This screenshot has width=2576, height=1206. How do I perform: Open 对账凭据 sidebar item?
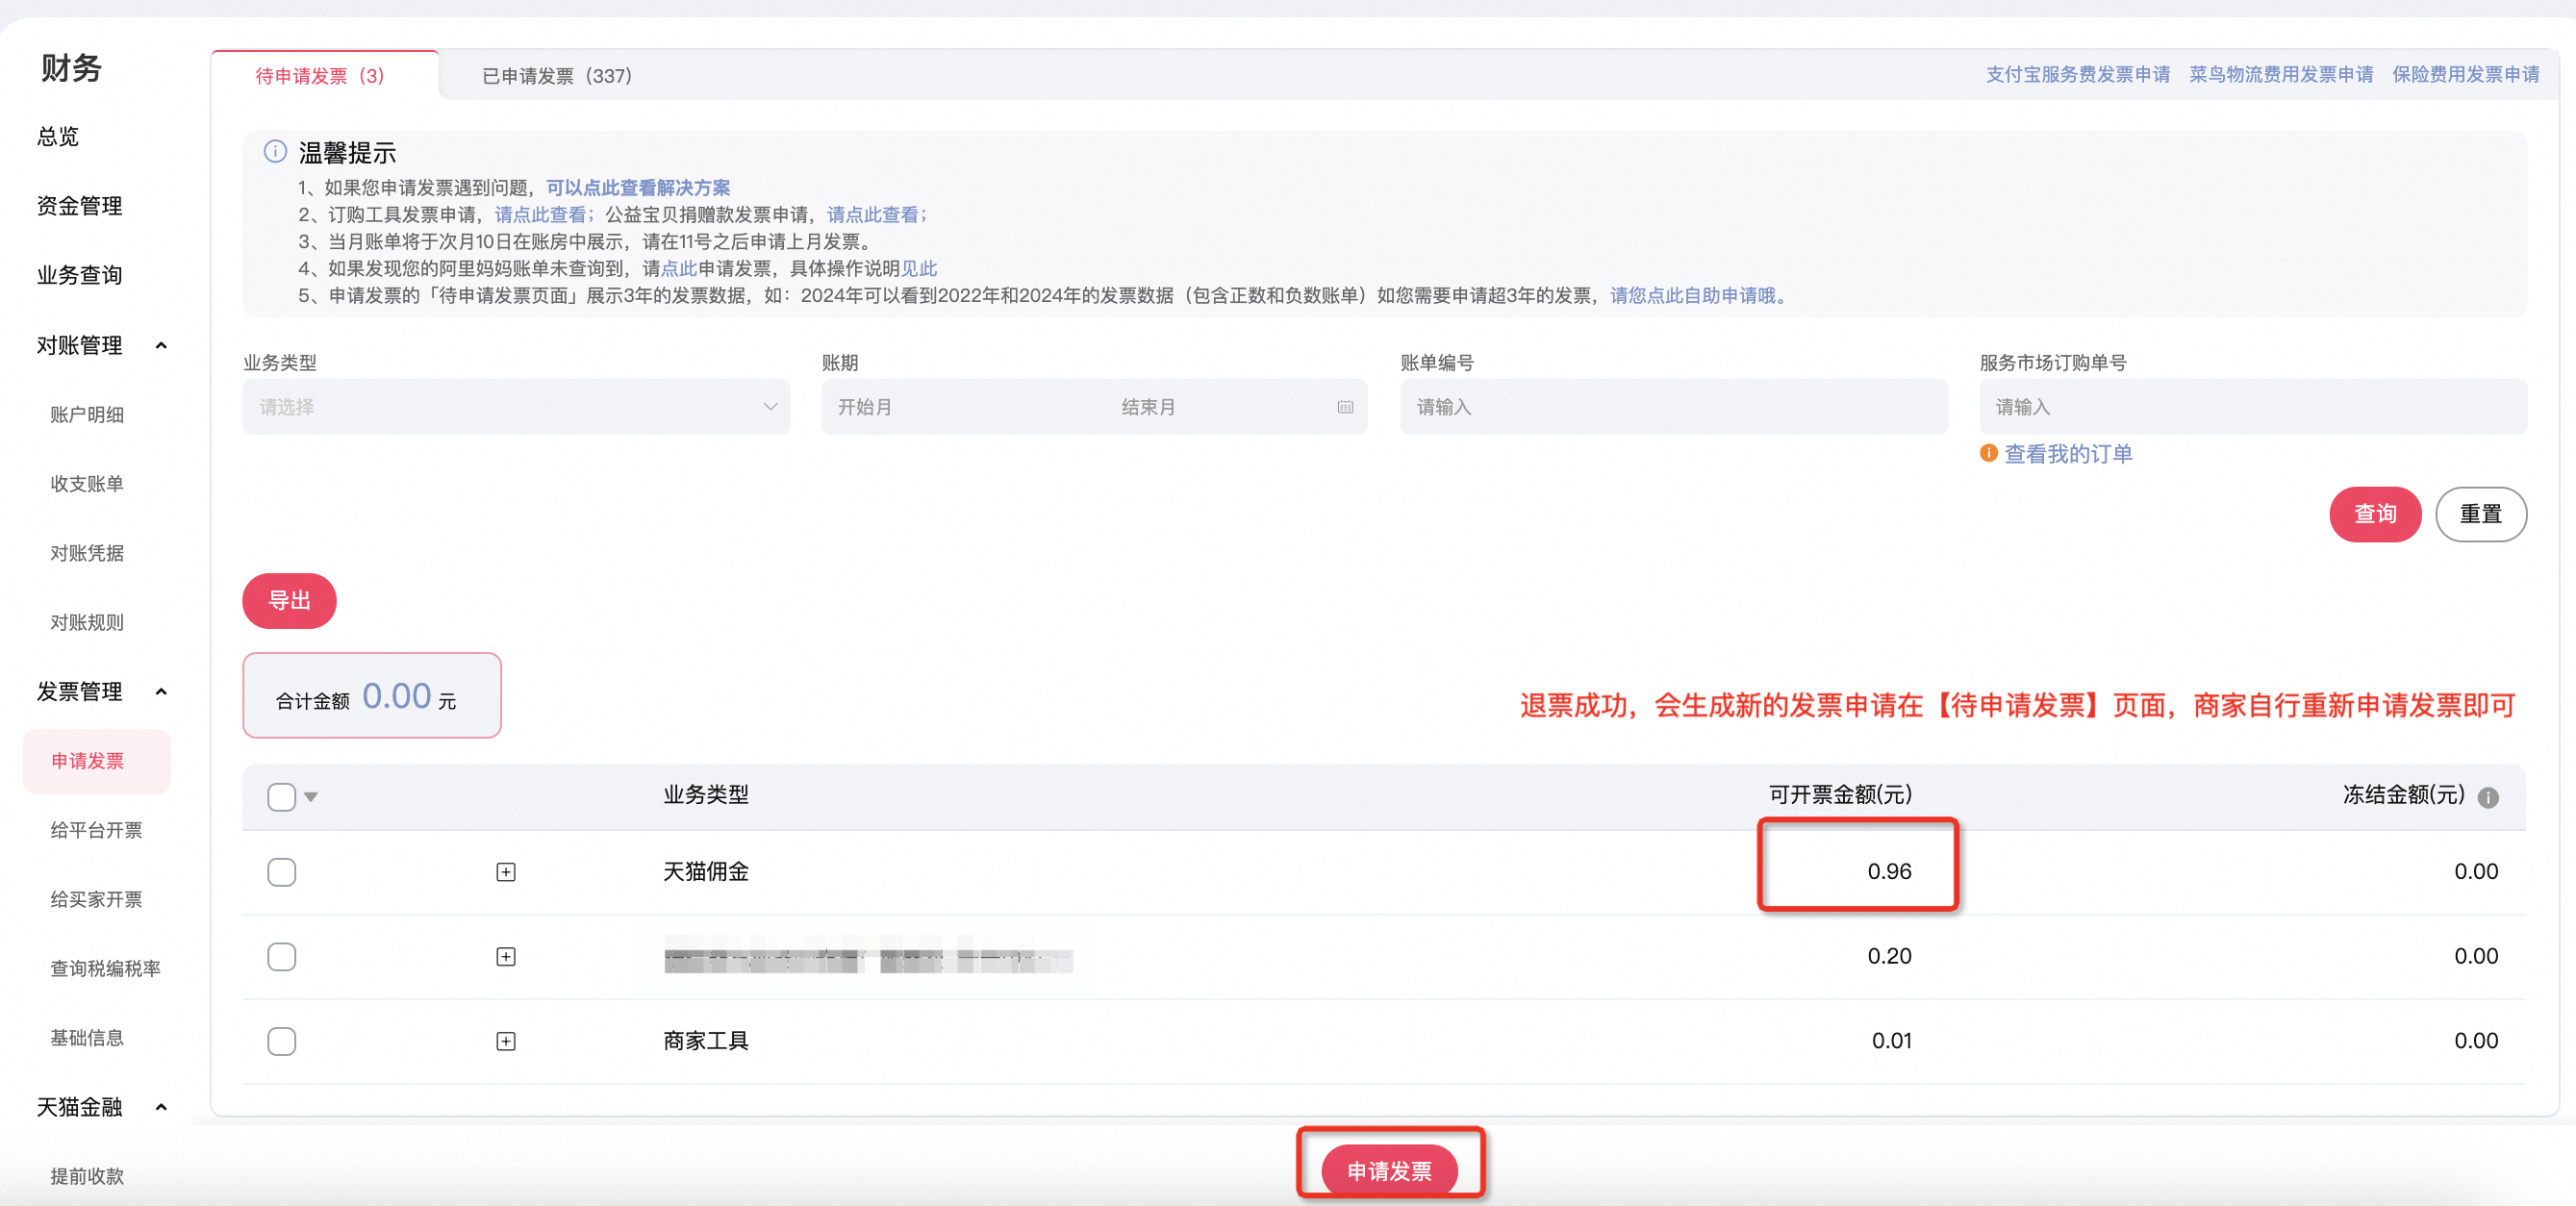pyautogui.click(x=87, y=552)
